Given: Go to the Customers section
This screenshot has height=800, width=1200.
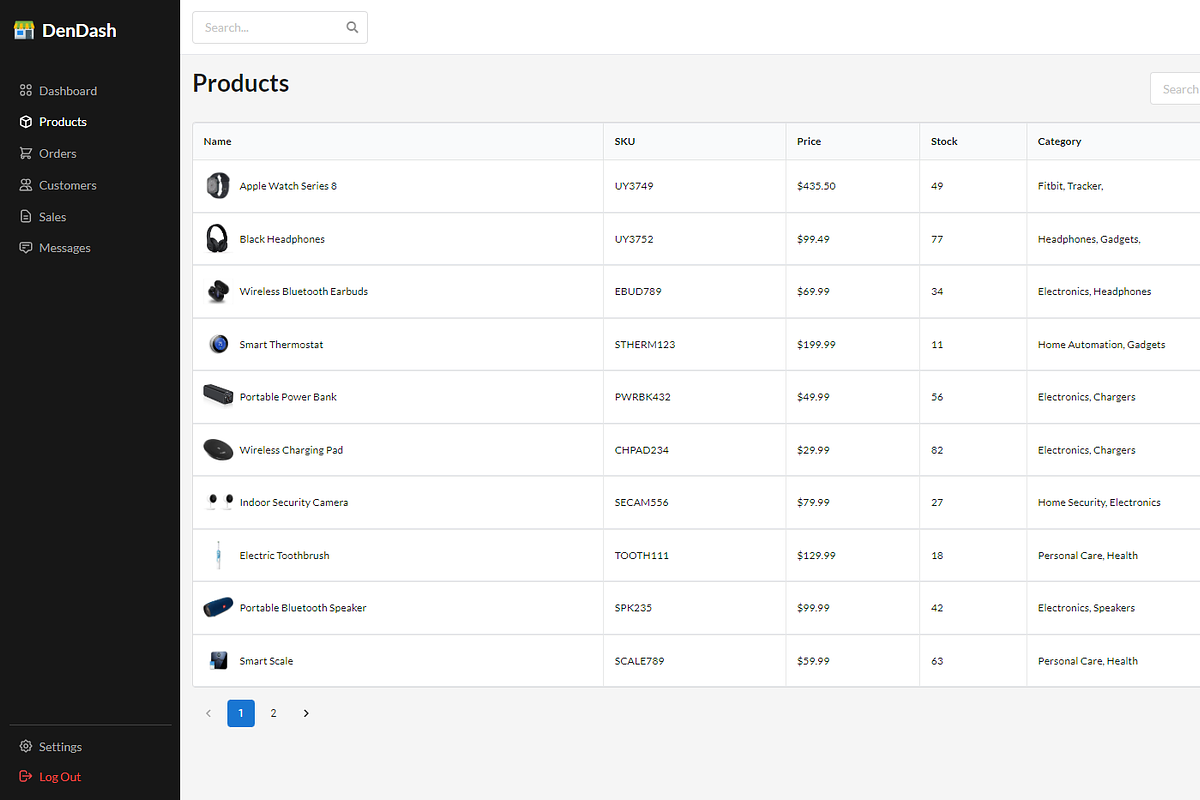Looking at the screenshot, I should tap(68, 185).
